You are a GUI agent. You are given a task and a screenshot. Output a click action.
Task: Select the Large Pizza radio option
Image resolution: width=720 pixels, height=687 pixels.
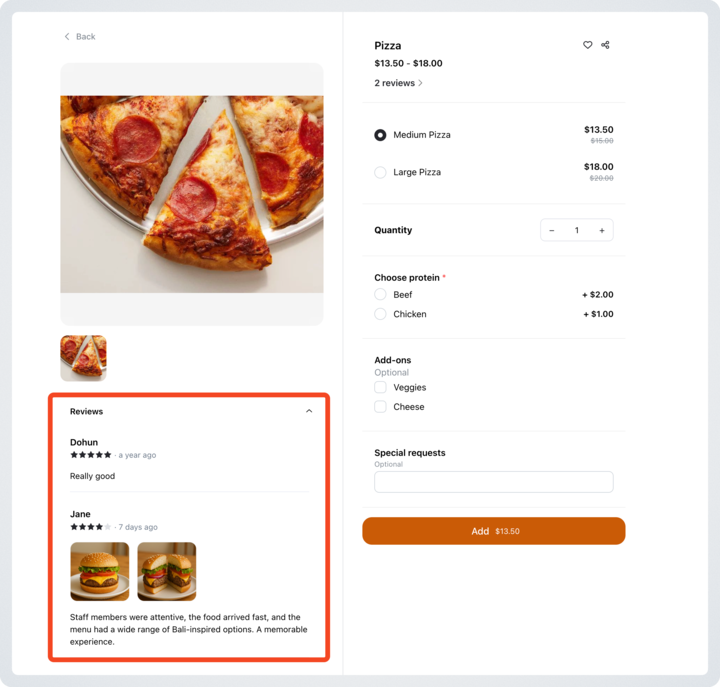pyautogui.click(x=380, y=172)
